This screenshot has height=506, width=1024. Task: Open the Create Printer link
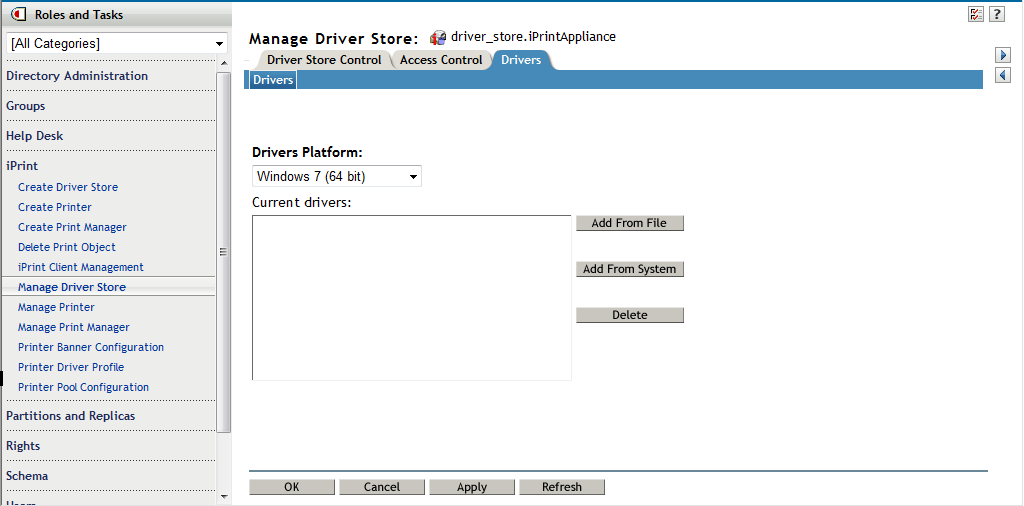point(55,207)
